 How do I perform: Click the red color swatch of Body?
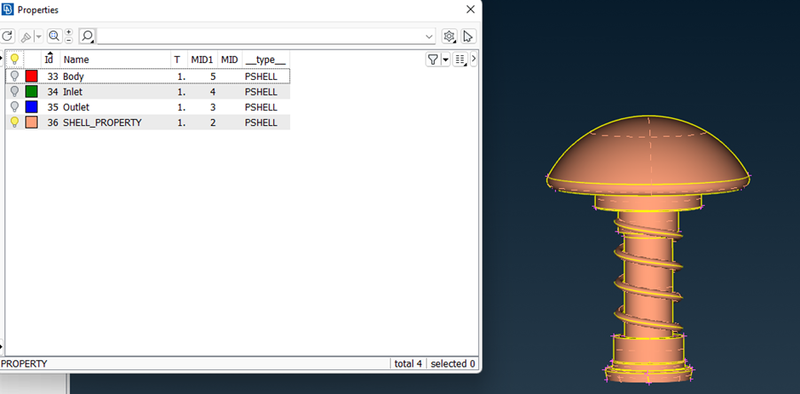(32, 76)
